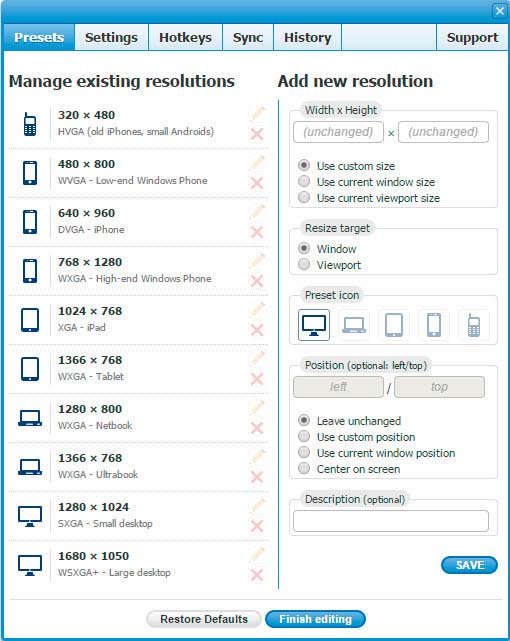Delete the 320 × 480 HVGA preset
Viewport: 510px width, 641px height.
pyautogui.click(x=257, y=134)
